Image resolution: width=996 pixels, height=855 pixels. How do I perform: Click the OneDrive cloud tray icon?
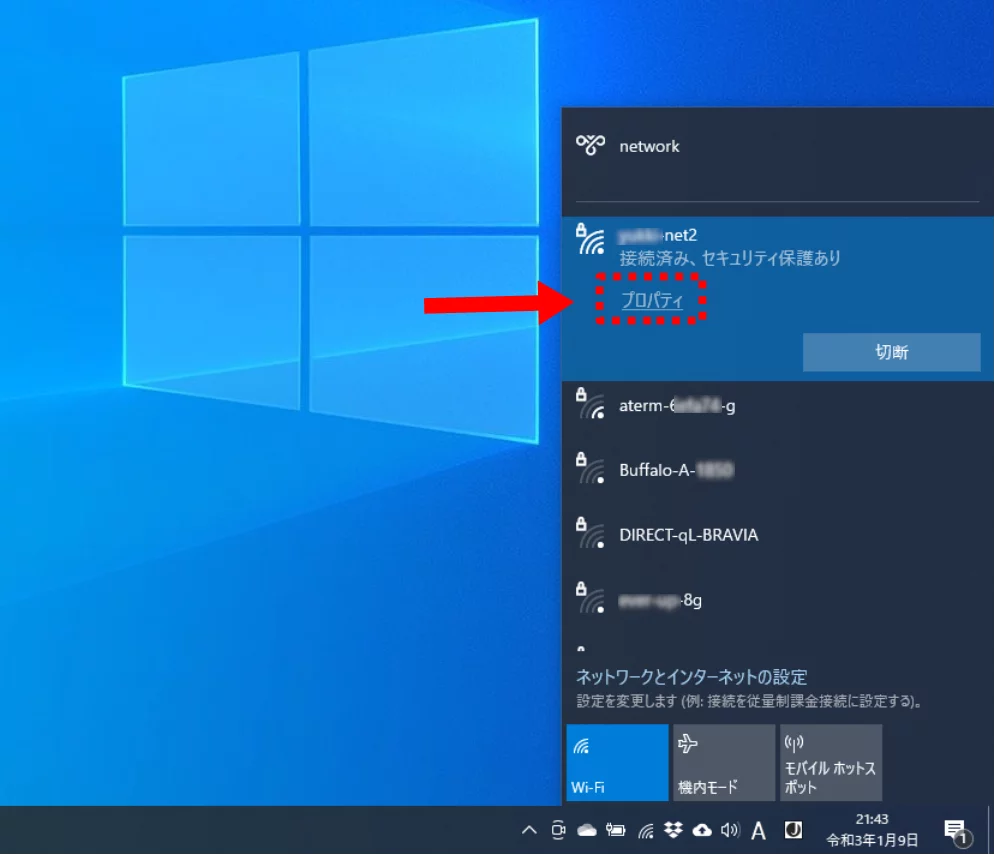pyautogui.click(x=587, y=830)
